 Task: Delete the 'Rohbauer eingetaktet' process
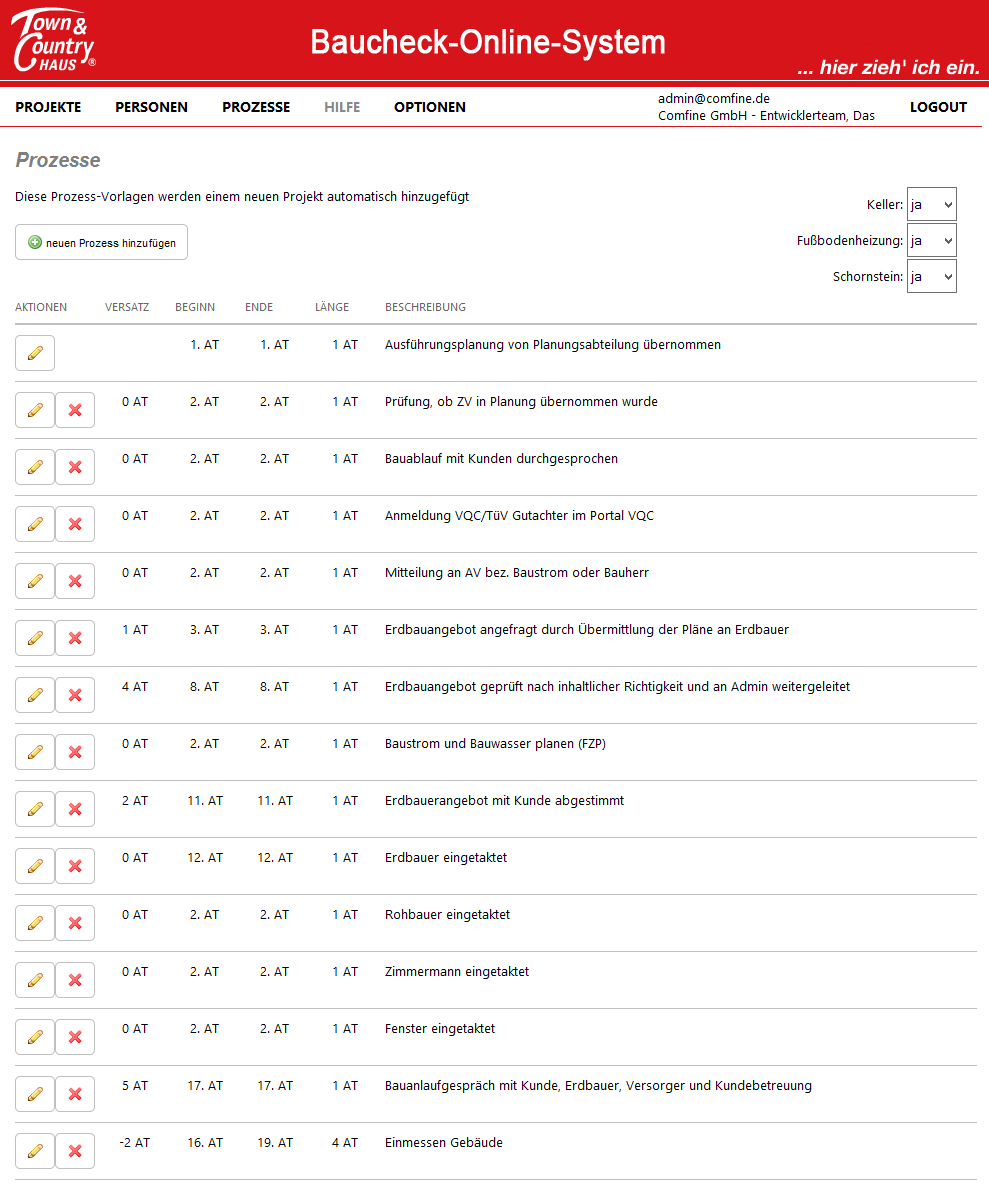[75, 923]
